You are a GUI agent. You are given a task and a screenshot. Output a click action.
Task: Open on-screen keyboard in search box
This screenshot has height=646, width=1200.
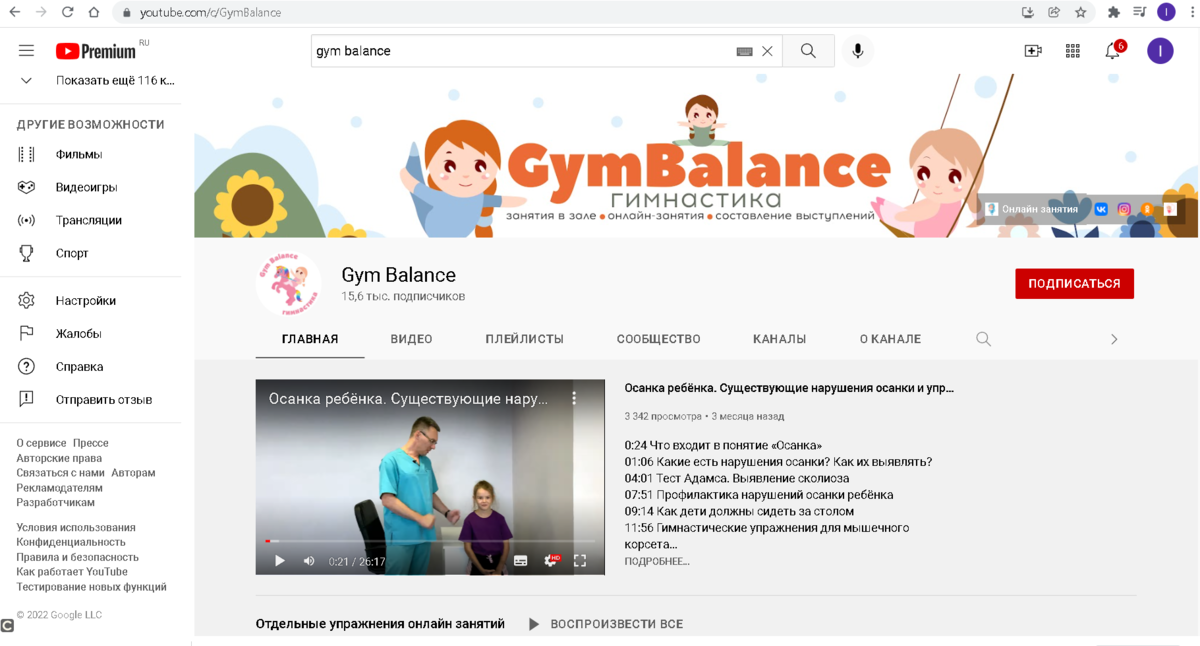pos(744,51)
